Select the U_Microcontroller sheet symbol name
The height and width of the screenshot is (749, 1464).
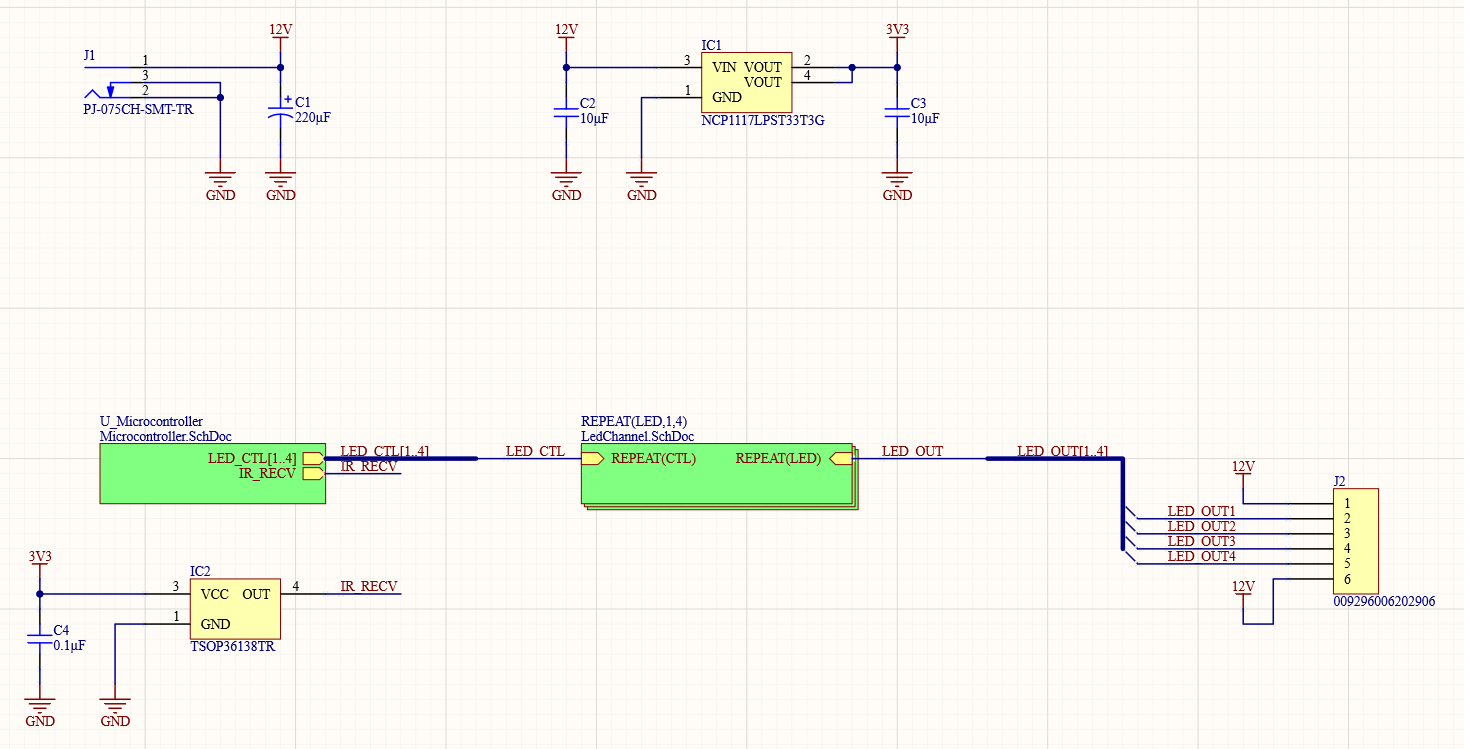click(x=151, y=421)
